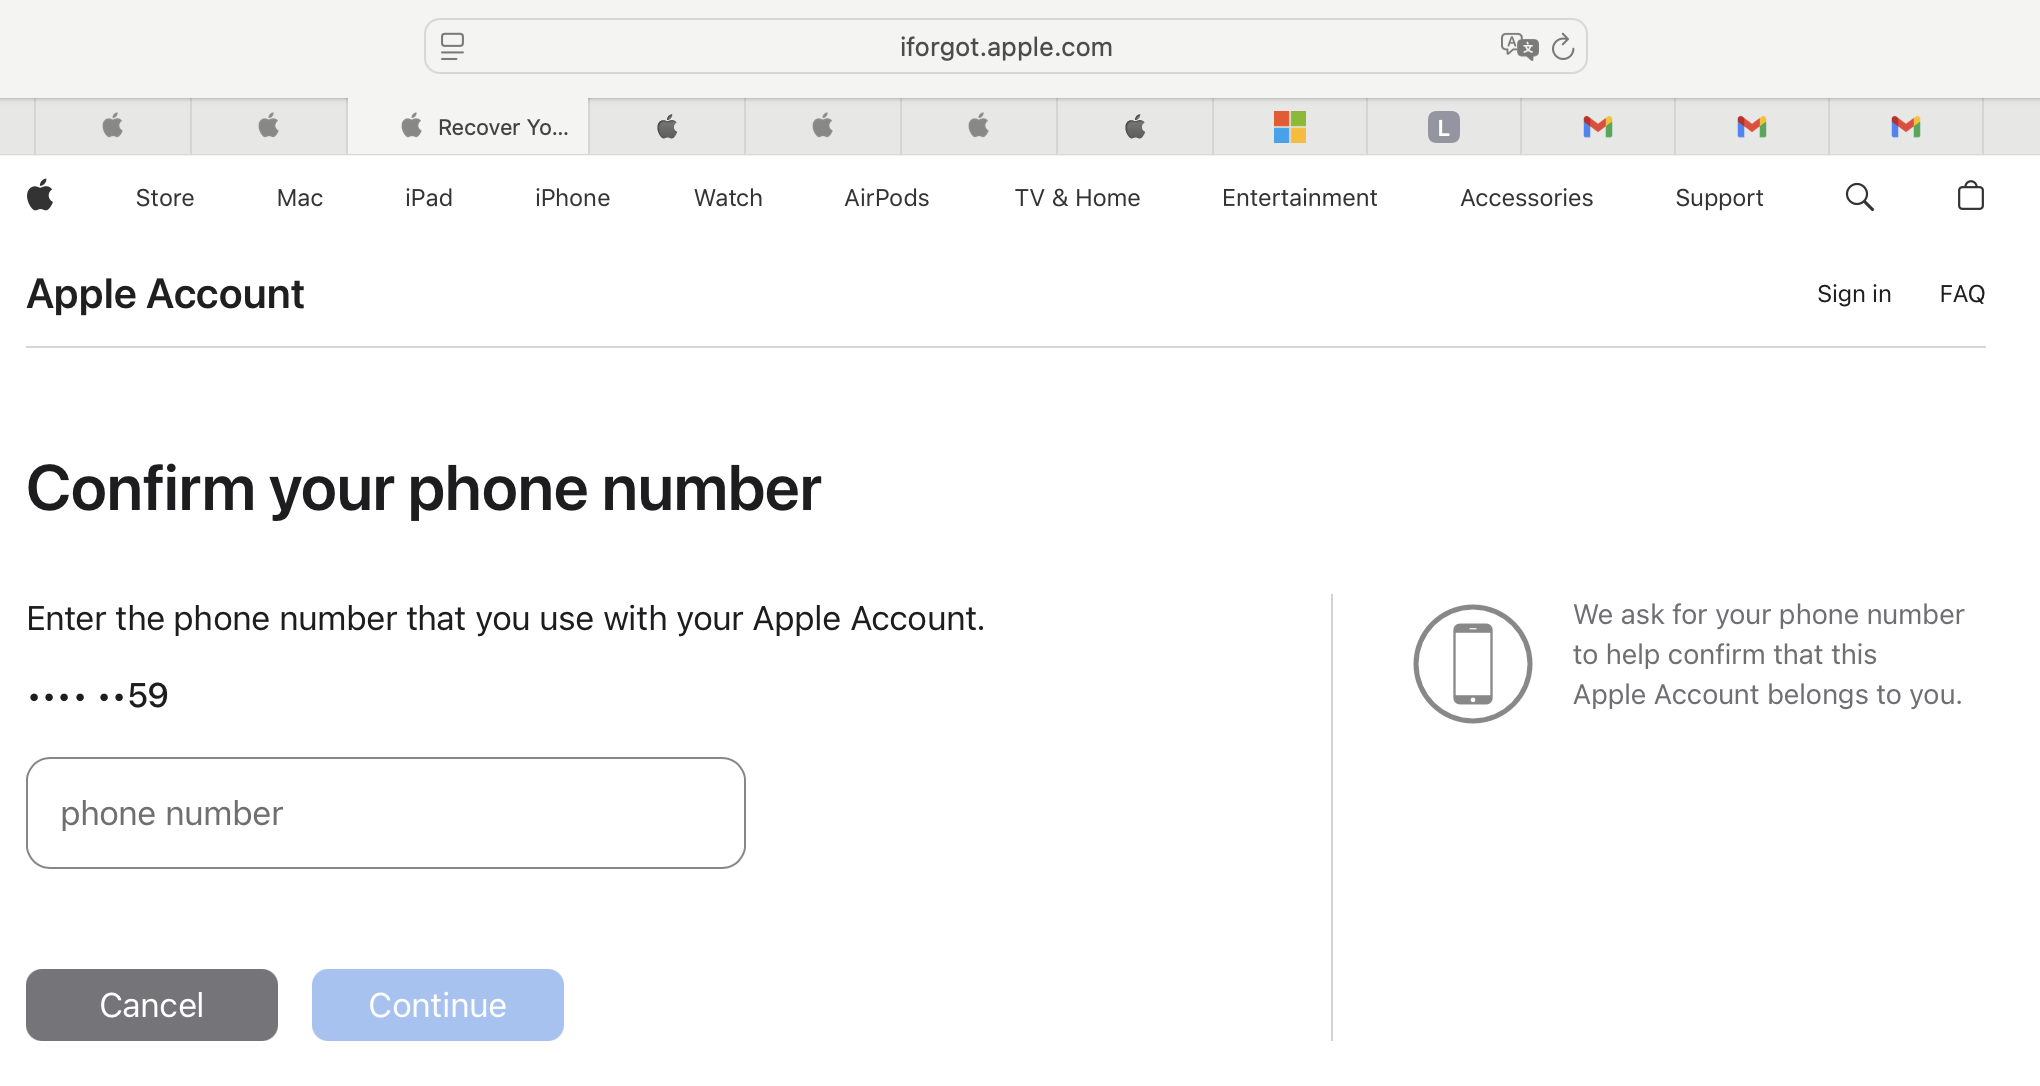Click the reload page icon
Screen dimensions: 2040x1086
1563,47
